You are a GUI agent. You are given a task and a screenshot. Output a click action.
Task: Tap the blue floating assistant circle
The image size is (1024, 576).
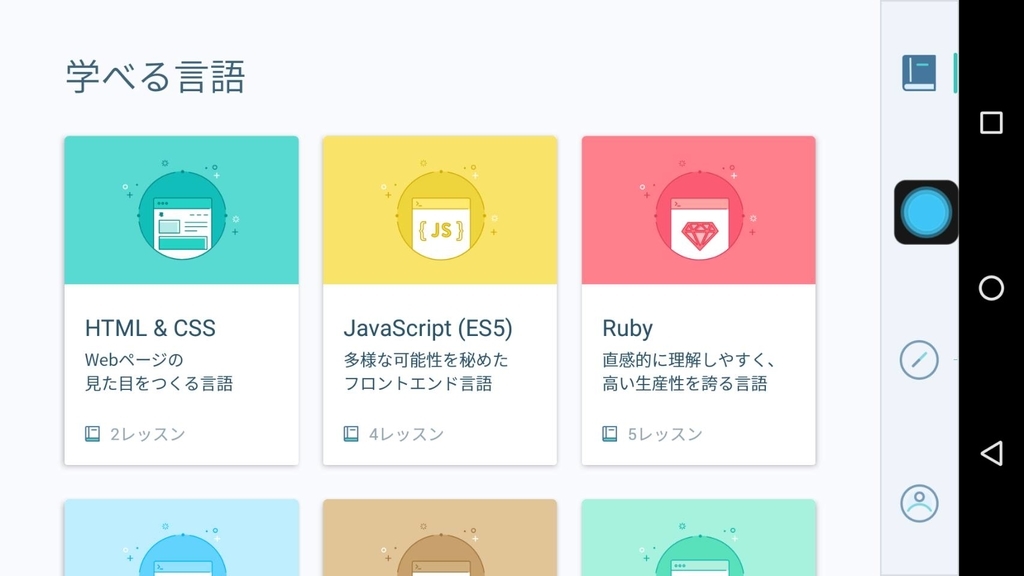point(926,212)
